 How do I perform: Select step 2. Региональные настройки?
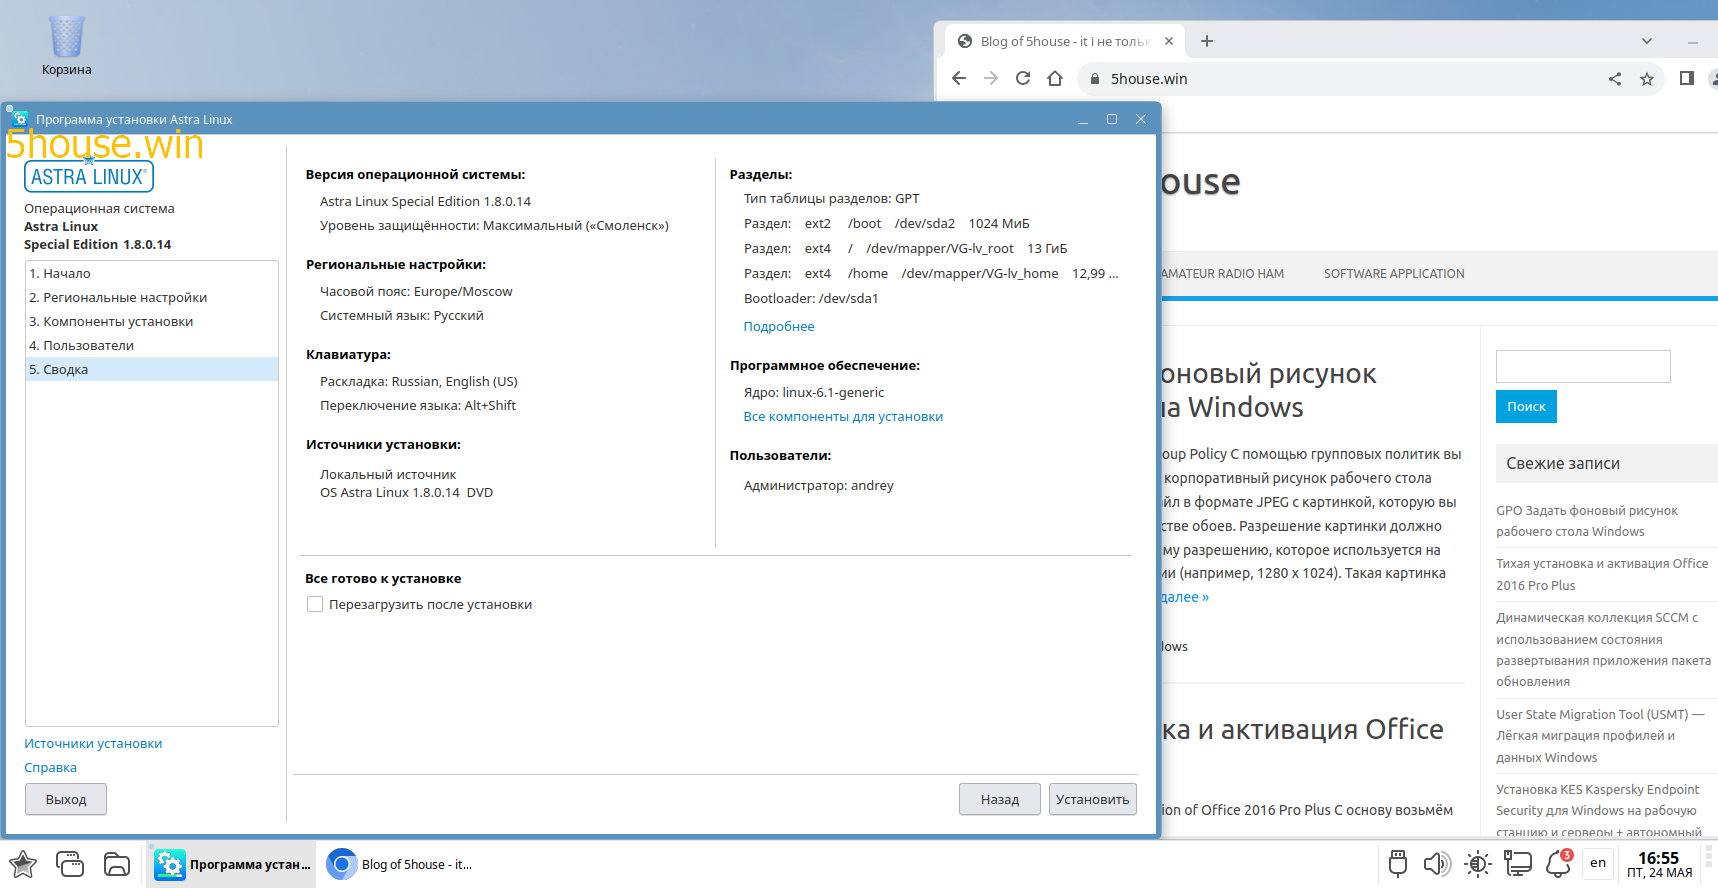[151, 297]
